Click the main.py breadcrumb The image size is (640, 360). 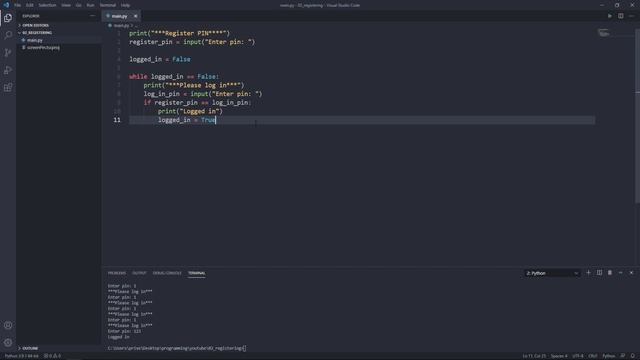[x=121, y=25]
